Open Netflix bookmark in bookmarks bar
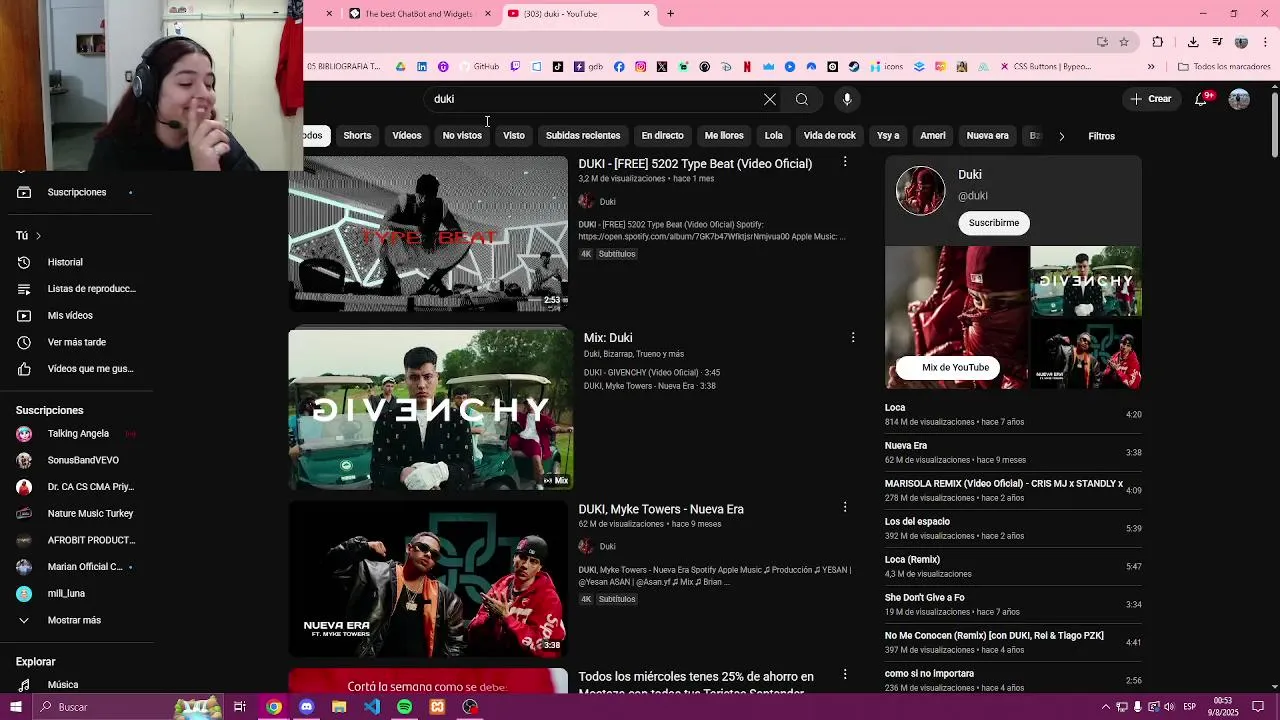This screenshot has height=720, width=1280. [x=747, y=67]
